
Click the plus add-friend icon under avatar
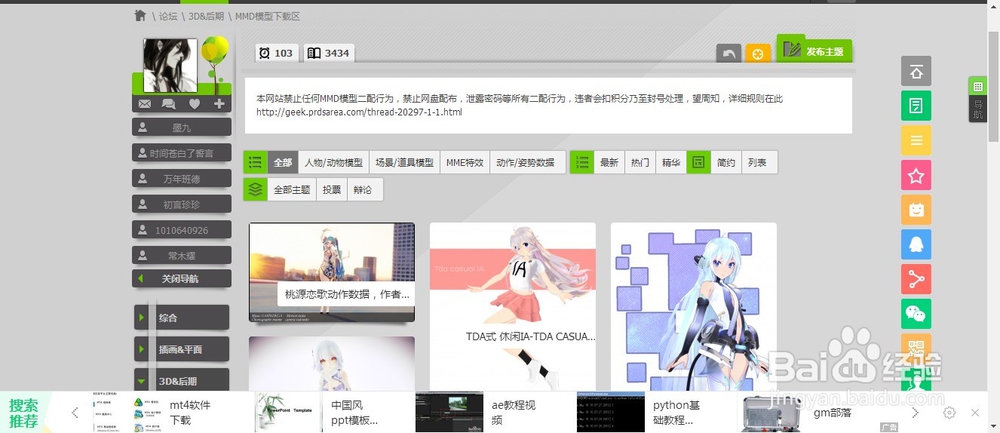tap(219, 103)
